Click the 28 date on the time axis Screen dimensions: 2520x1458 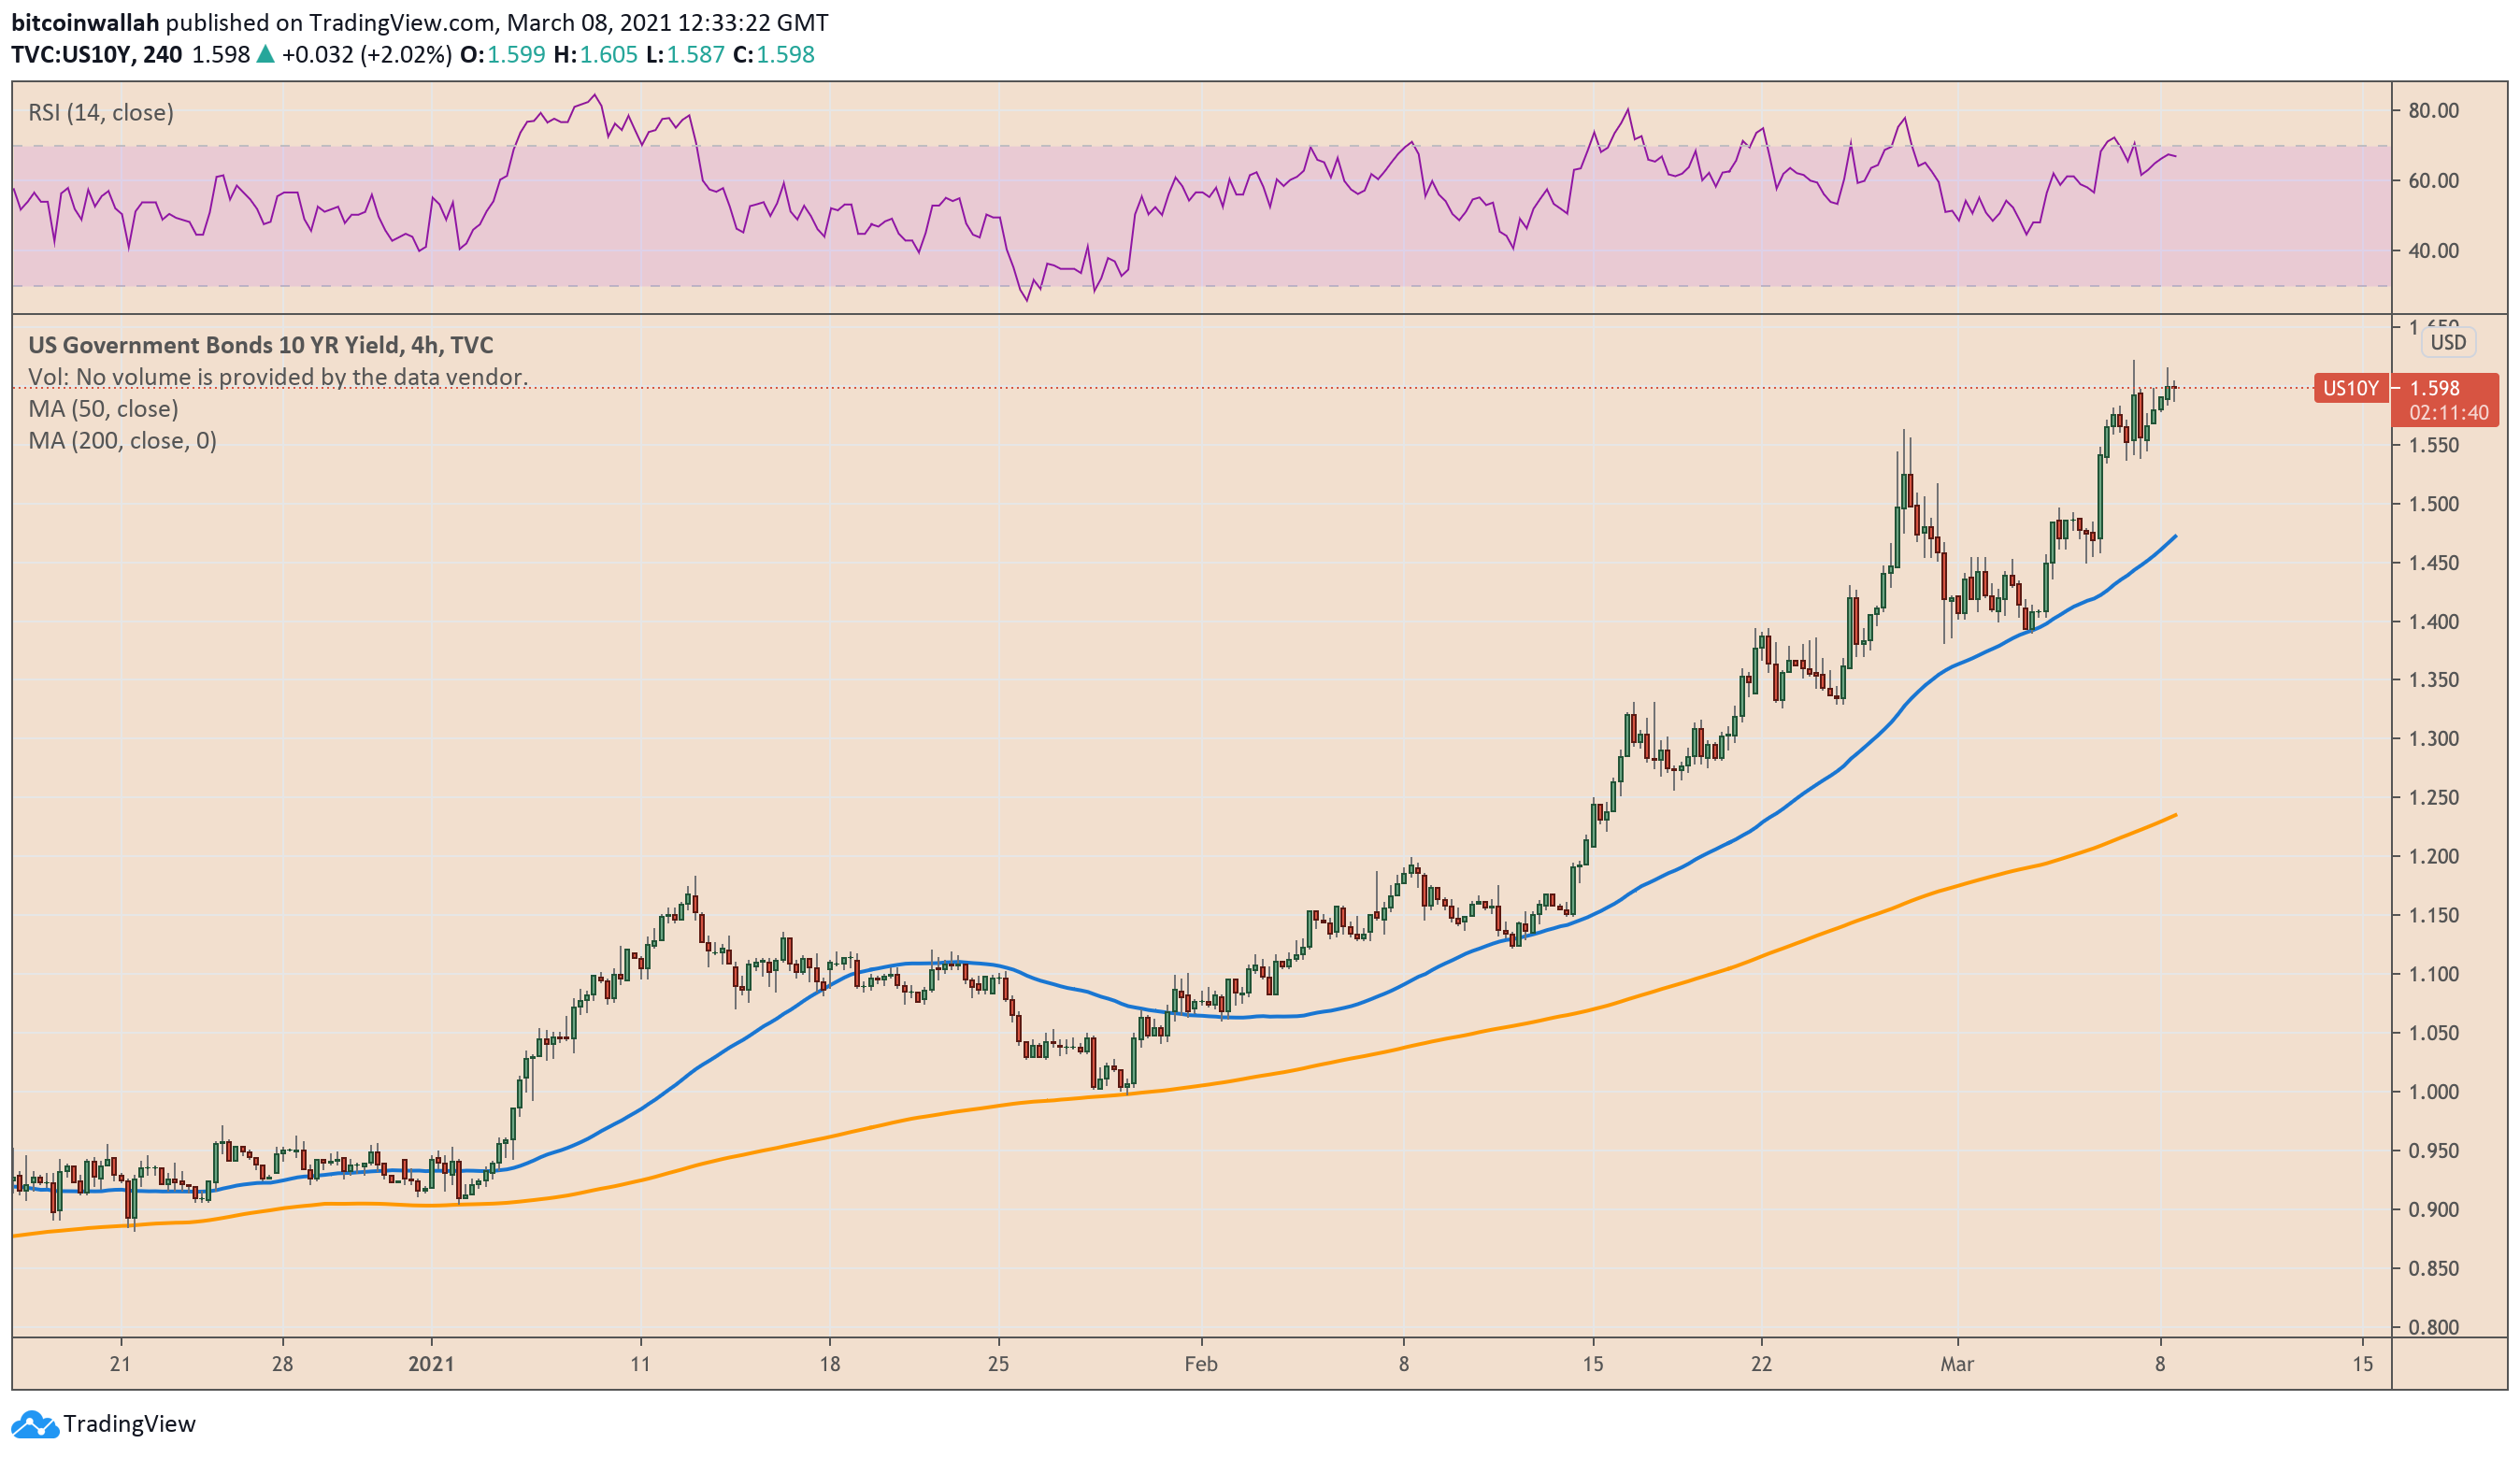pos(282,1364)
